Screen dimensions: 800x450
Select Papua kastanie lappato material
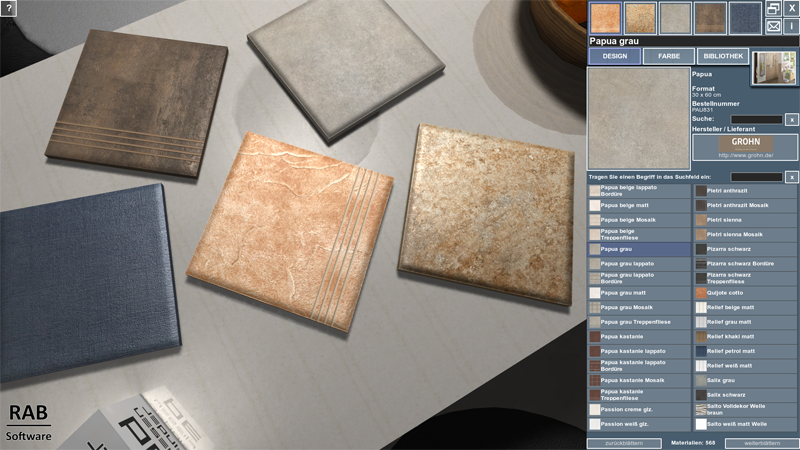pyautogui.click(x=639, y=351)
